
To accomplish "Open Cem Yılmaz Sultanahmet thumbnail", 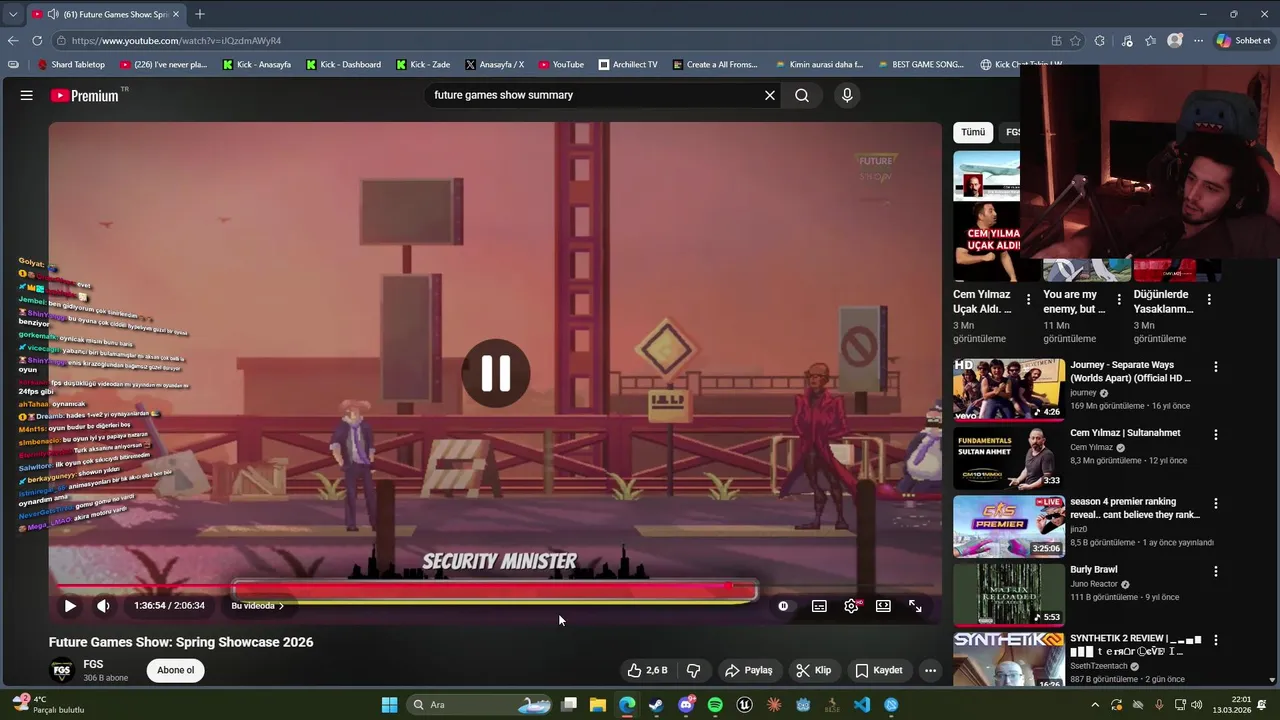I will click(x=1009, y=457).
